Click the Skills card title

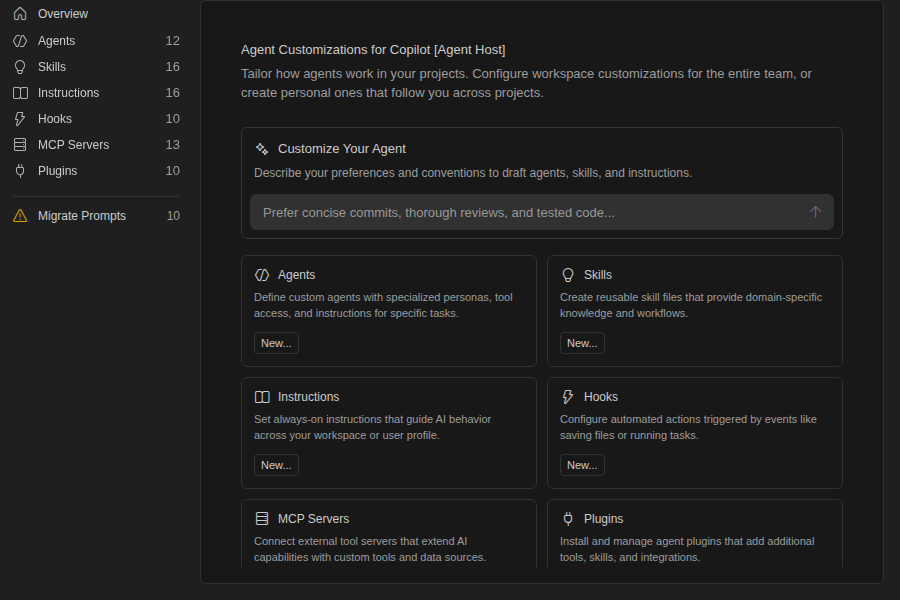point(598,275)
